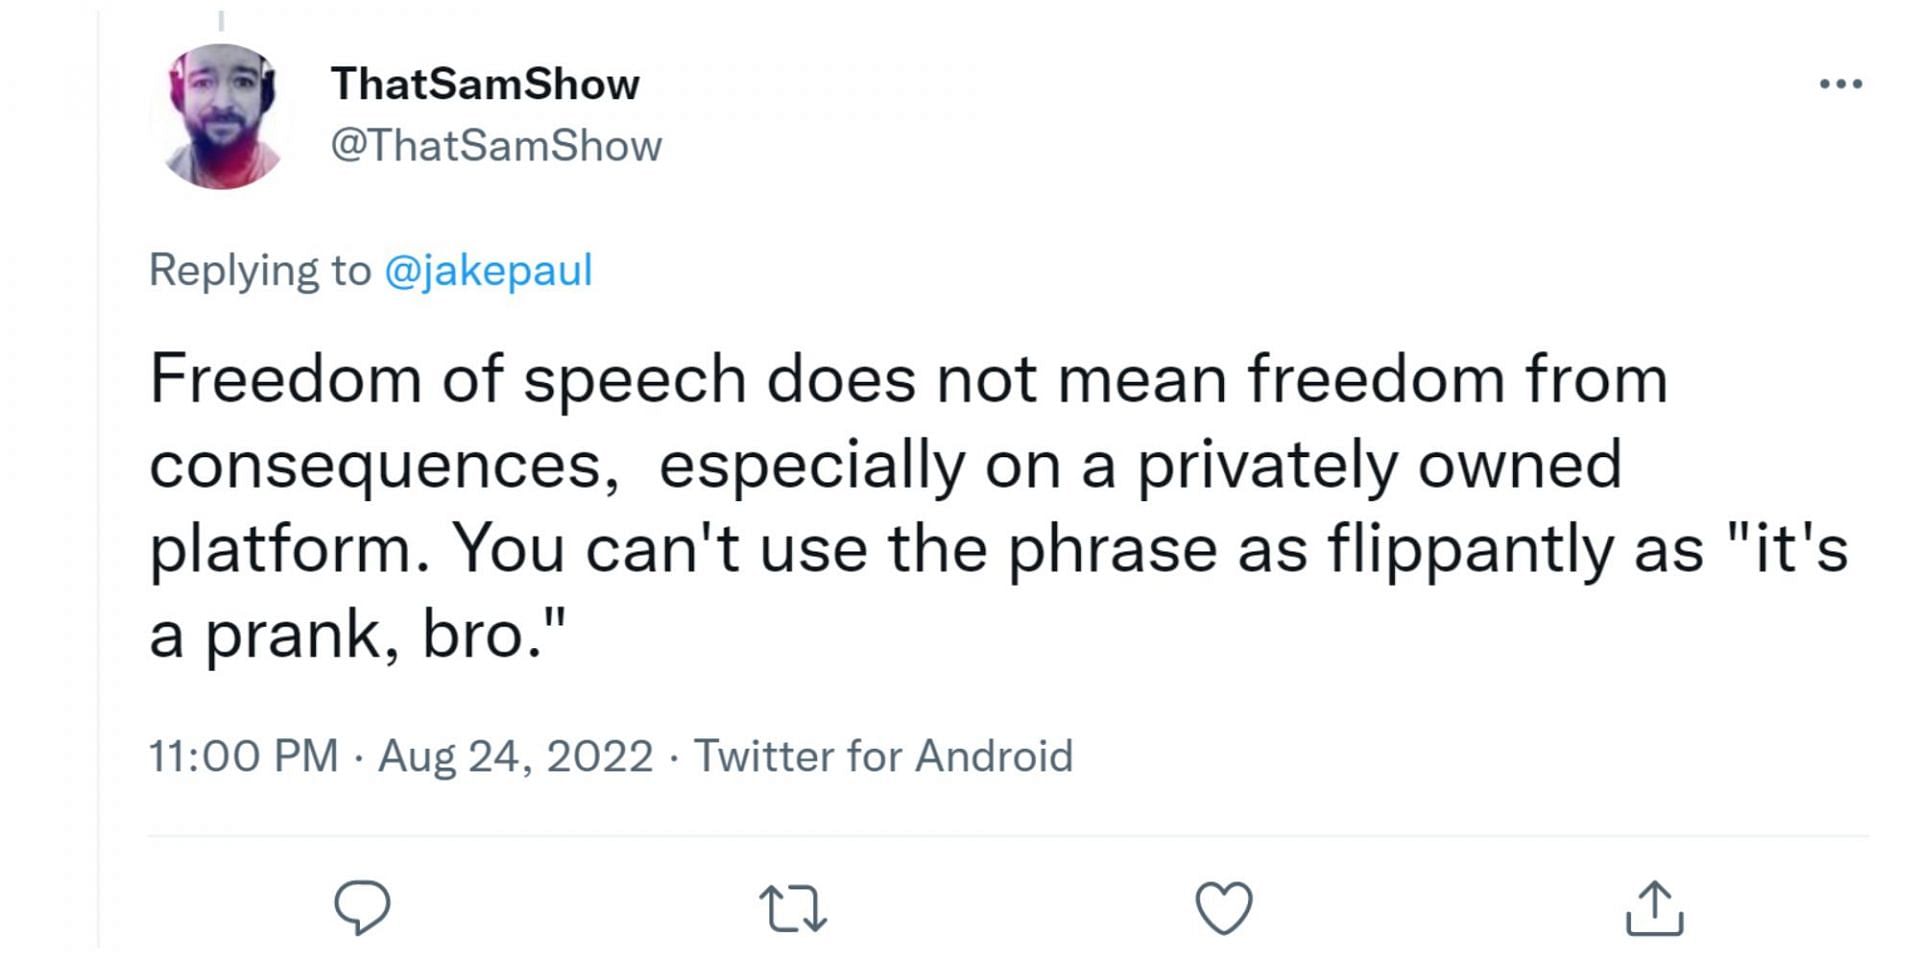Screen dimensions: 1920x960
Task: Open the Twitter for Android source label
Action: coord(883,756)
